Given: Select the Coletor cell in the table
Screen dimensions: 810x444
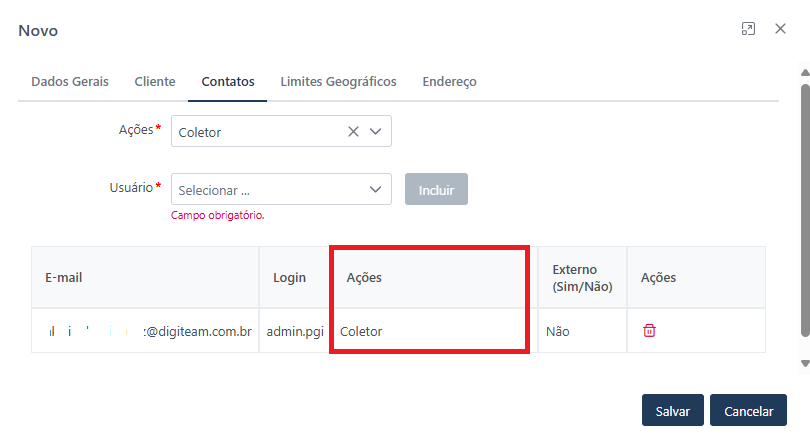Looking at the screenshot, I should pyautogui.click(x=362, y=331).
